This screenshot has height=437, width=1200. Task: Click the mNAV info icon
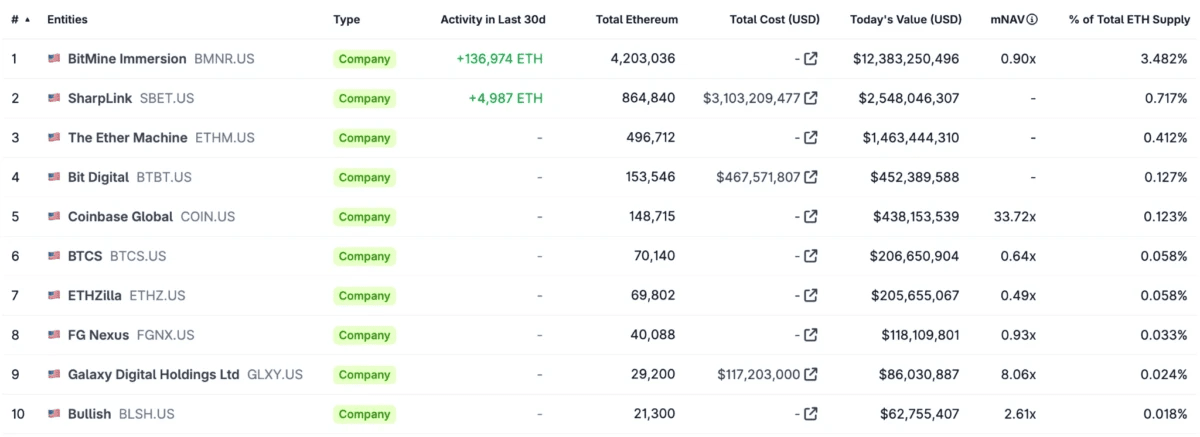coord(1032,19)
